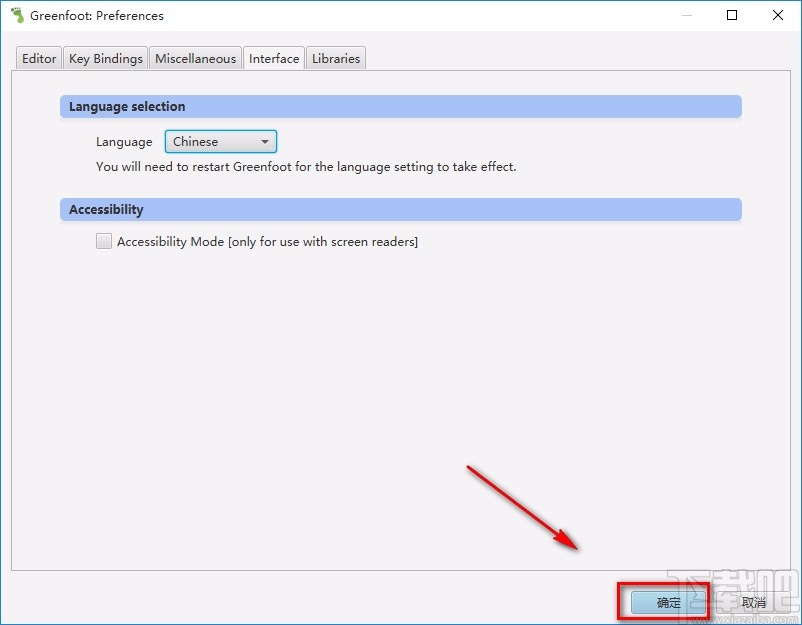Open the Language dropdown showing Chinese

220,142
